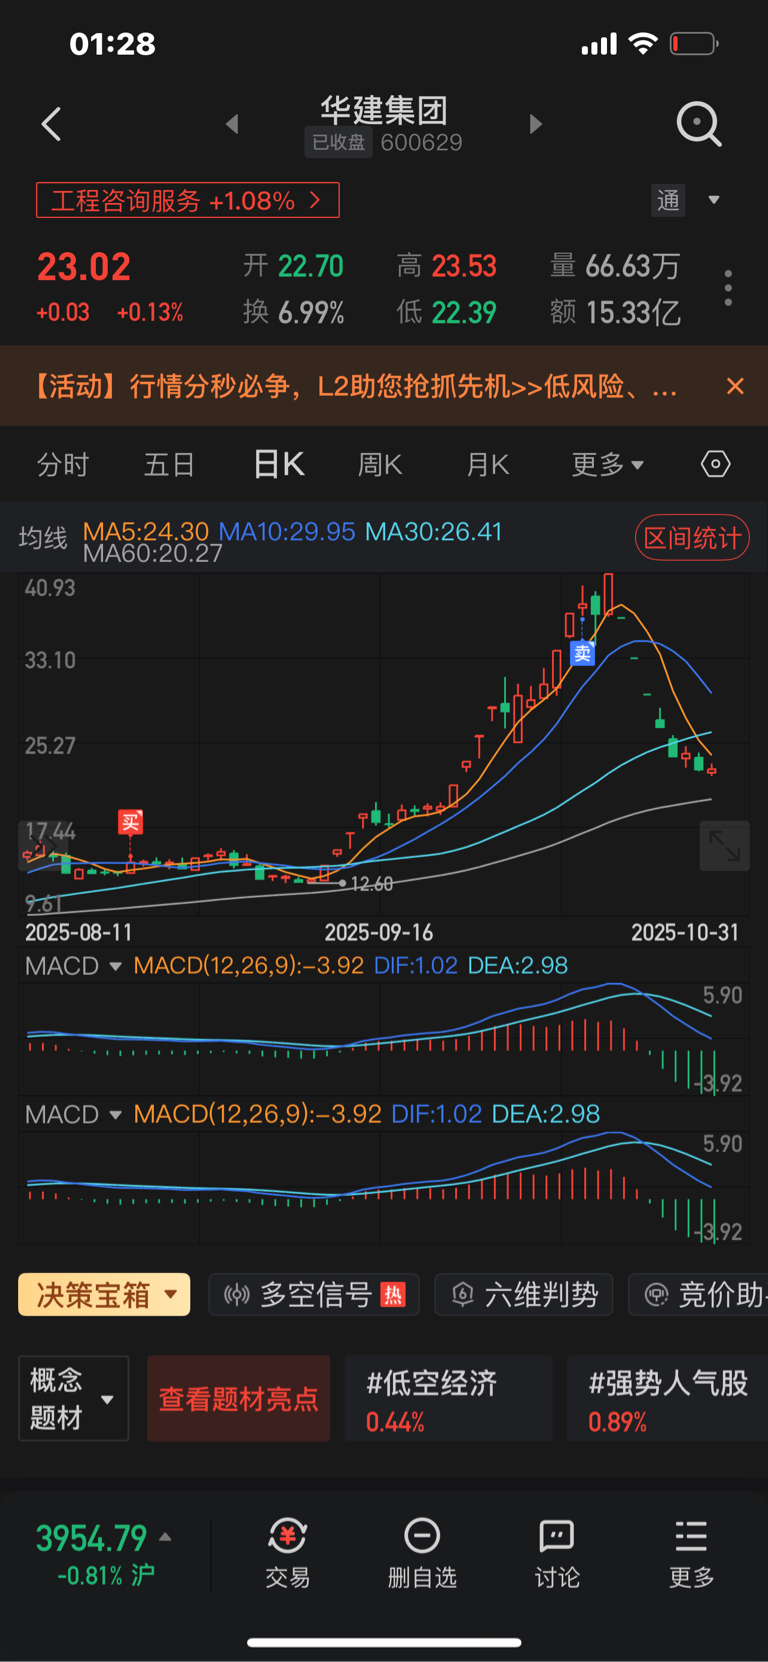Tap MA60:20.27 value
This screenshot has width=768, height=1662.
click(x=152, y=554)
